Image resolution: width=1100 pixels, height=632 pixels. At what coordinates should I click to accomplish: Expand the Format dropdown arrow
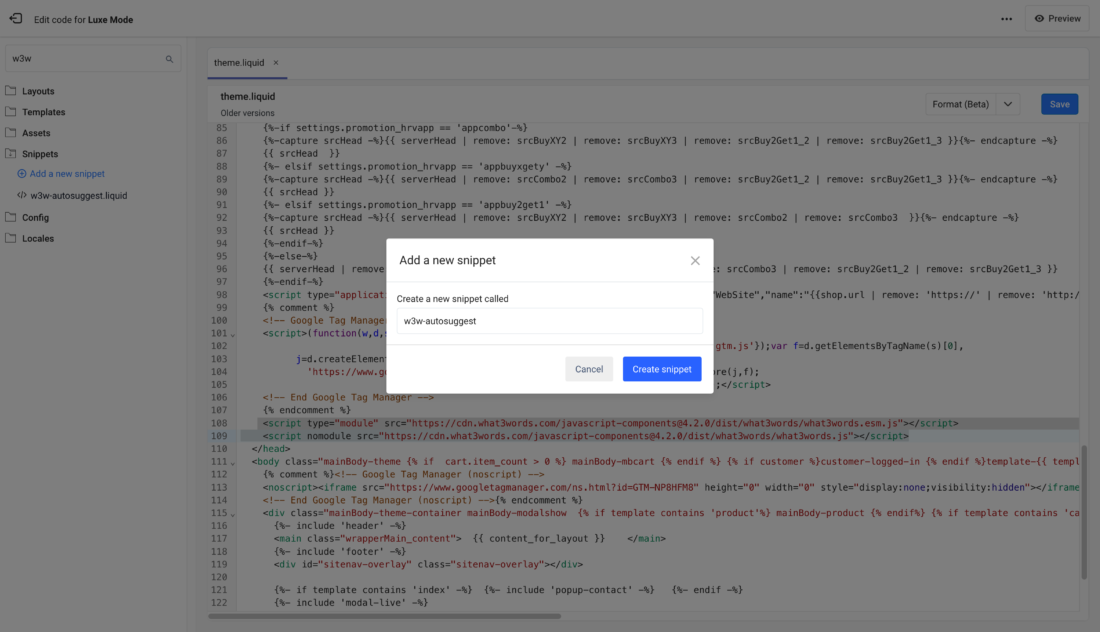click(x=1008, y=105)
